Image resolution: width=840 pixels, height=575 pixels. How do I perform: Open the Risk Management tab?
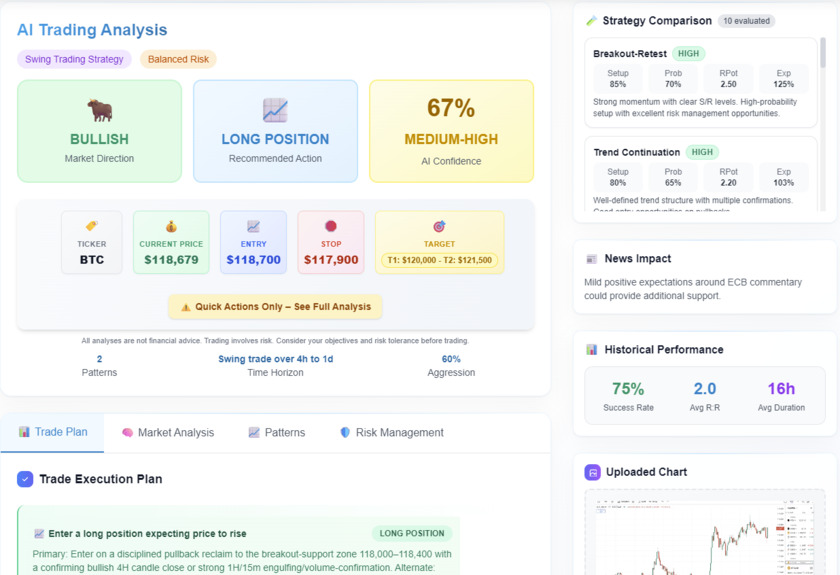coord(391,432)
